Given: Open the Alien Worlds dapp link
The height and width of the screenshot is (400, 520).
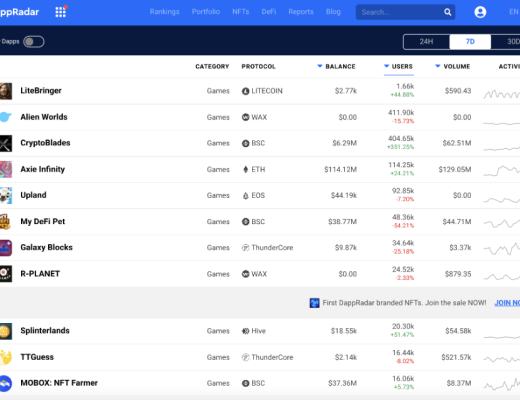Looking at the screenshot, I should [44, 117].
